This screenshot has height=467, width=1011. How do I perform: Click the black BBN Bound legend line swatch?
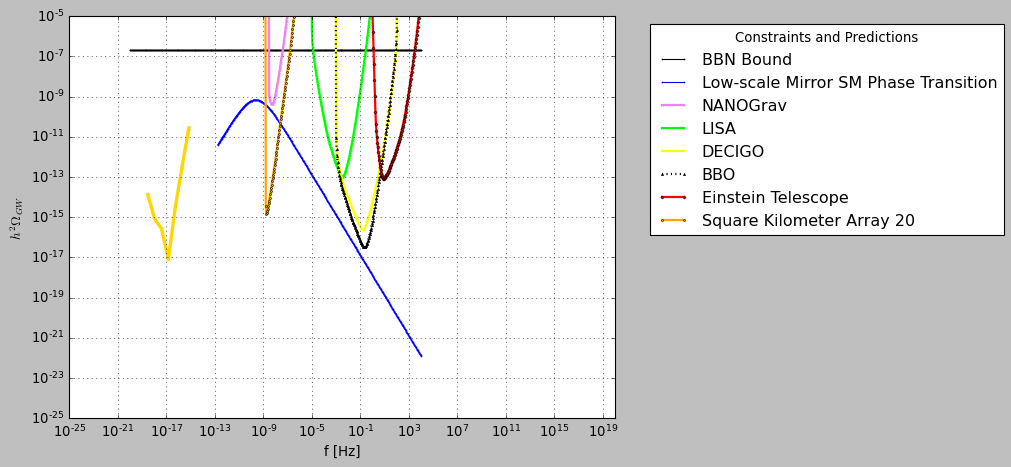[x=673, y=60]
